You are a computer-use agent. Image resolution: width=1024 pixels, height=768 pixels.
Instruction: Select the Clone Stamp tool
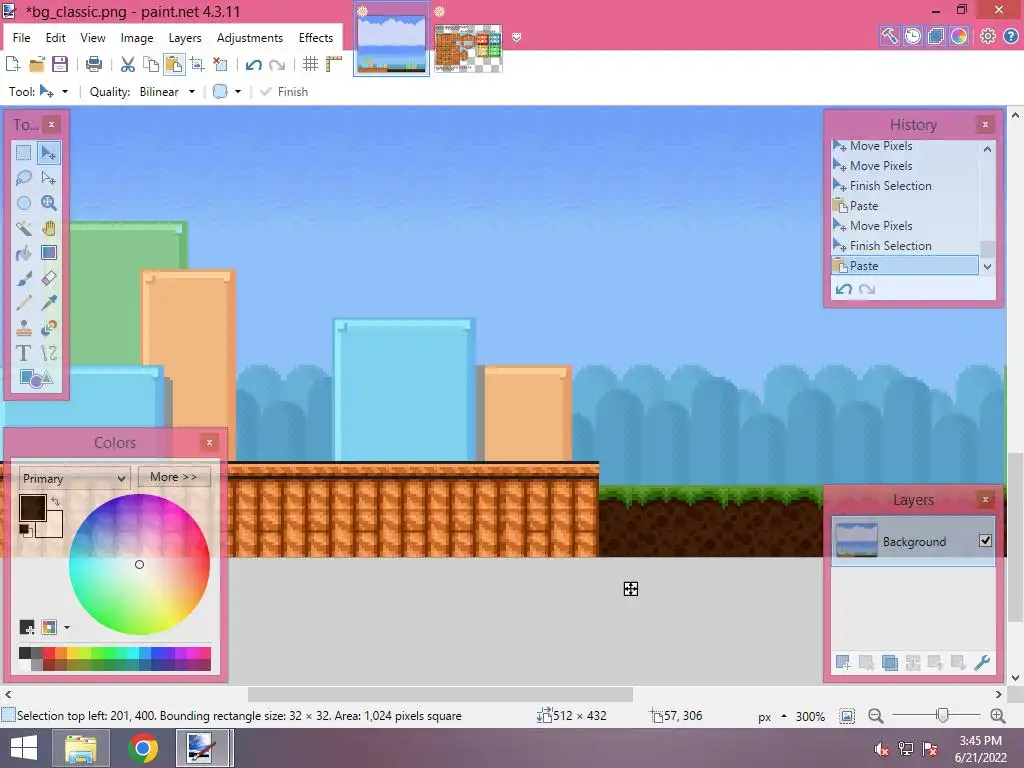24,328
